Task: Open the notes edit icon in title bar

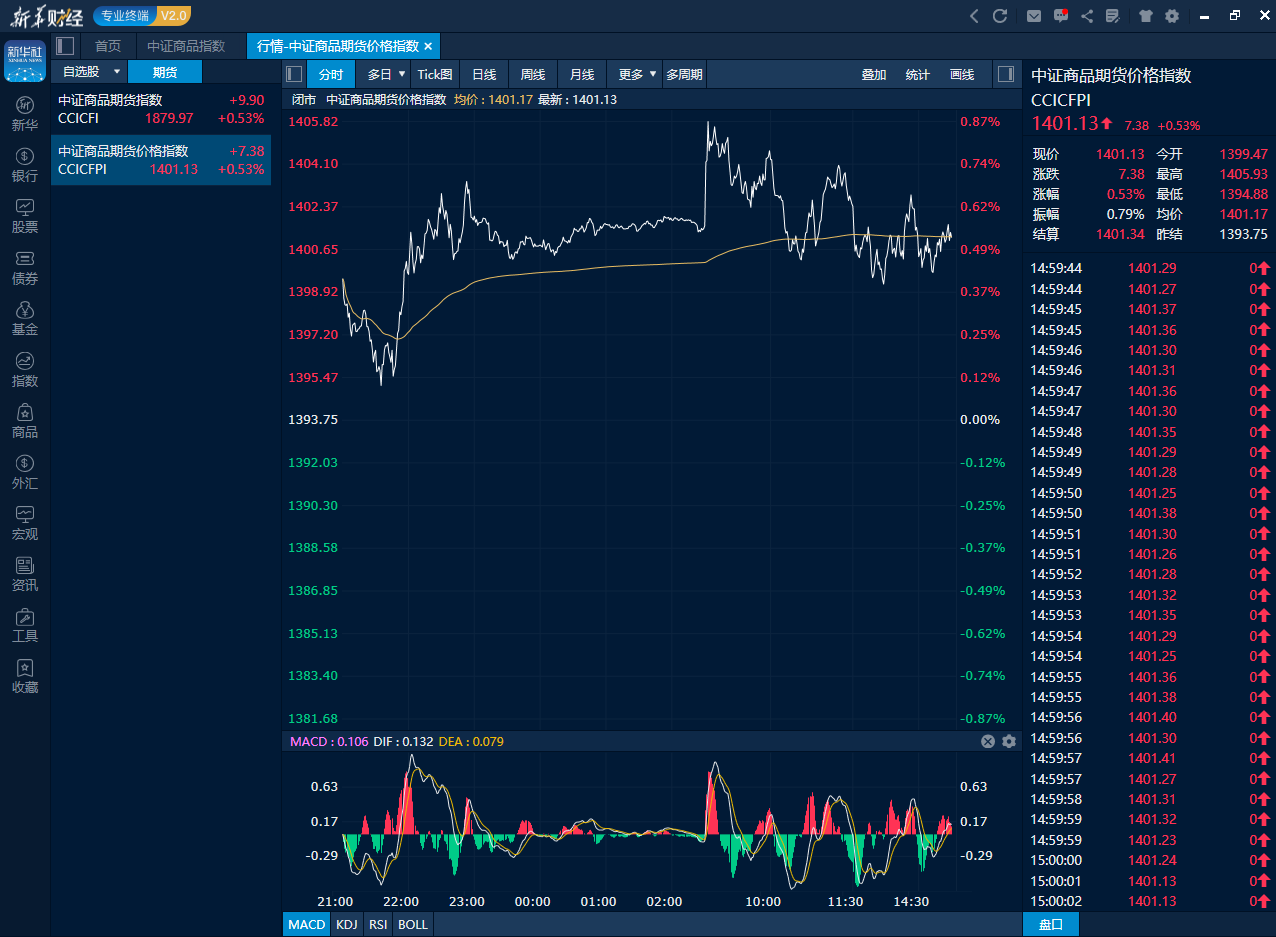Action: click(1111, 15)
